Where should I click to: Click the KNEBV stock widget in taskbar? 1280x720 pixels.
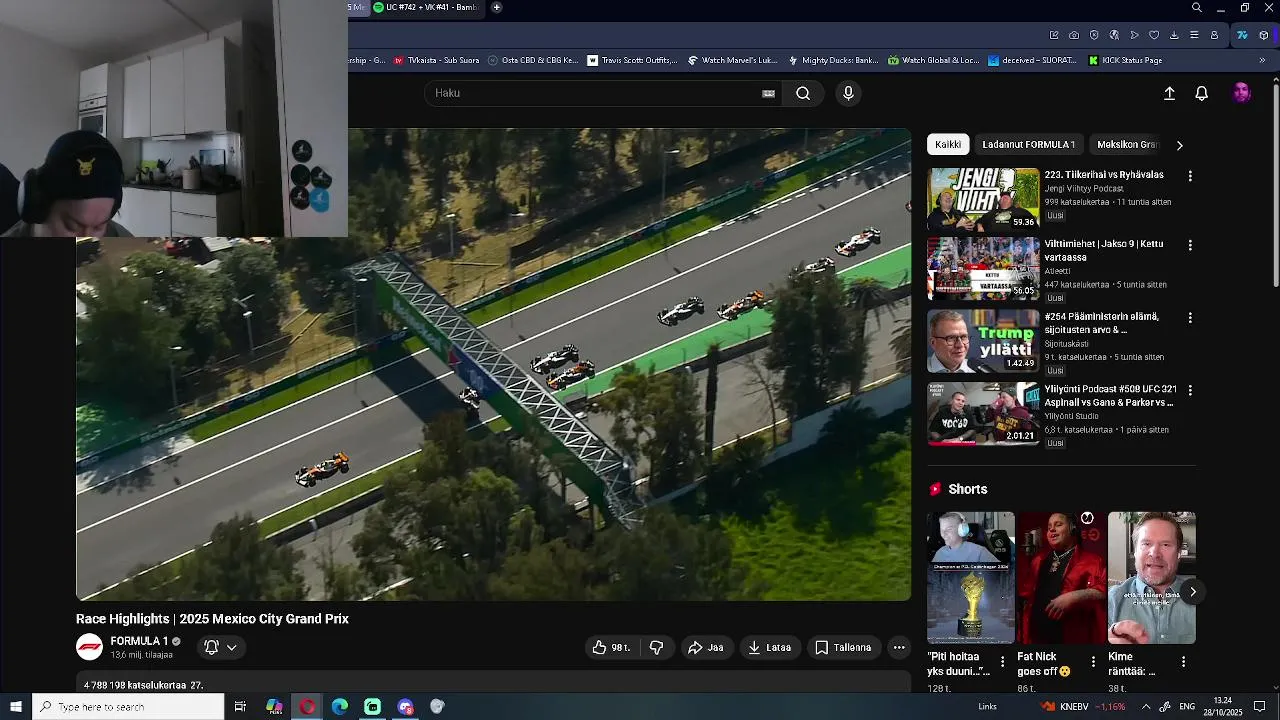tap(1083, 707)
